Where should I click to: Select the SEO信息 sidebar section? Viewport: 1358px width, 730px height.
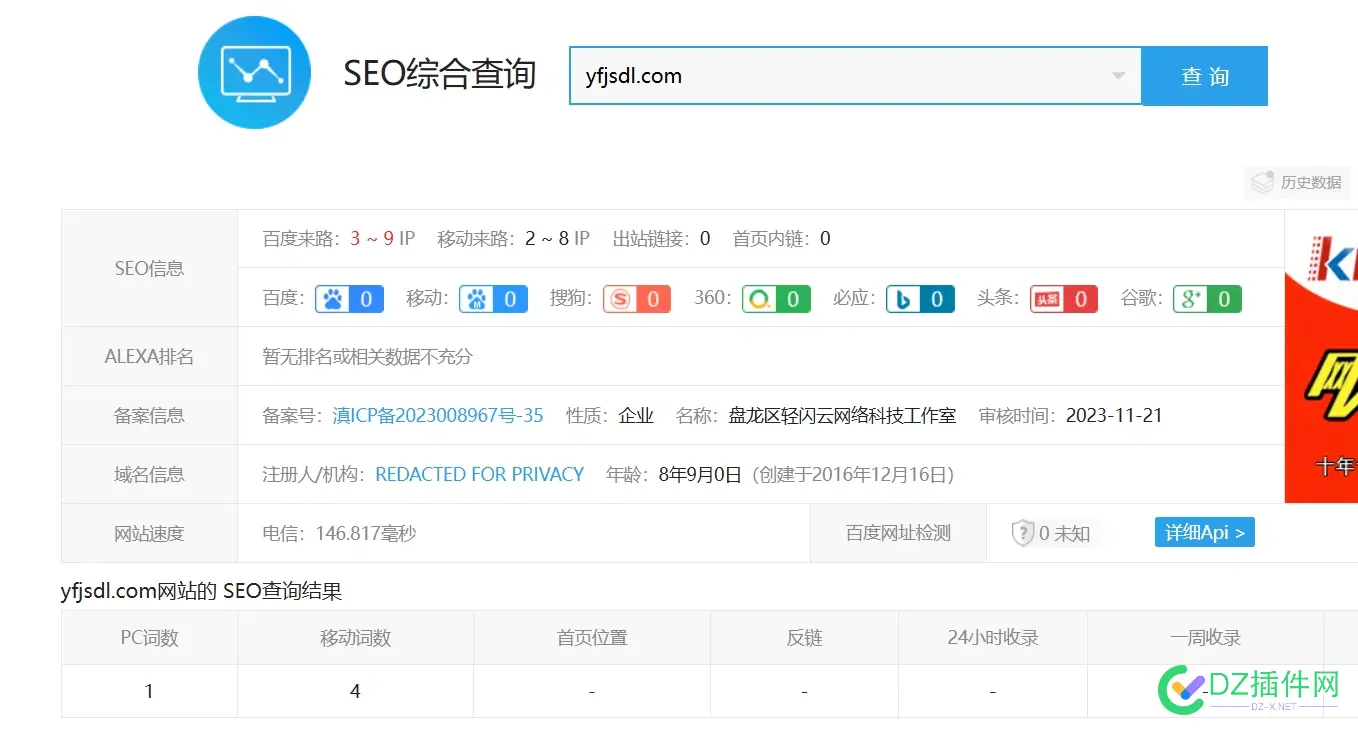click(x=148, y=267)
